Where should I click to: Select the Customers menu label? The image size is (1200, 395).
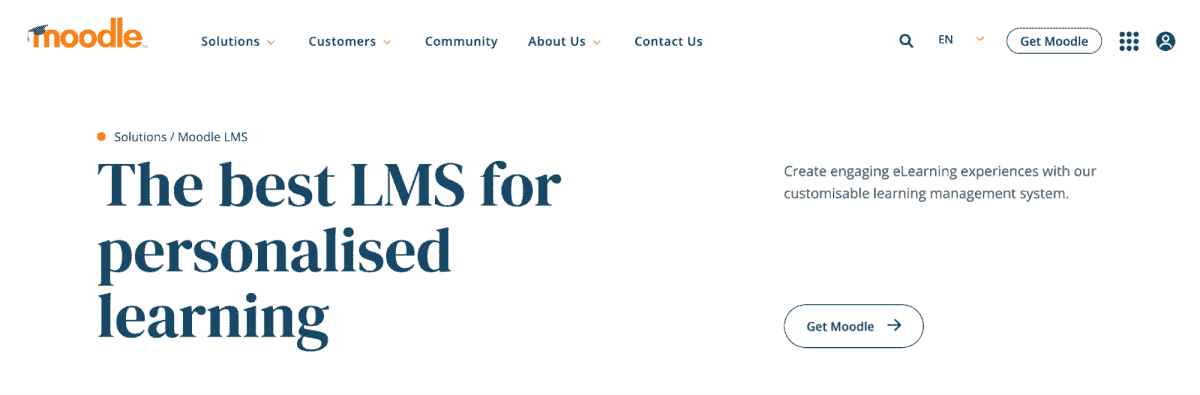point(342,41)
